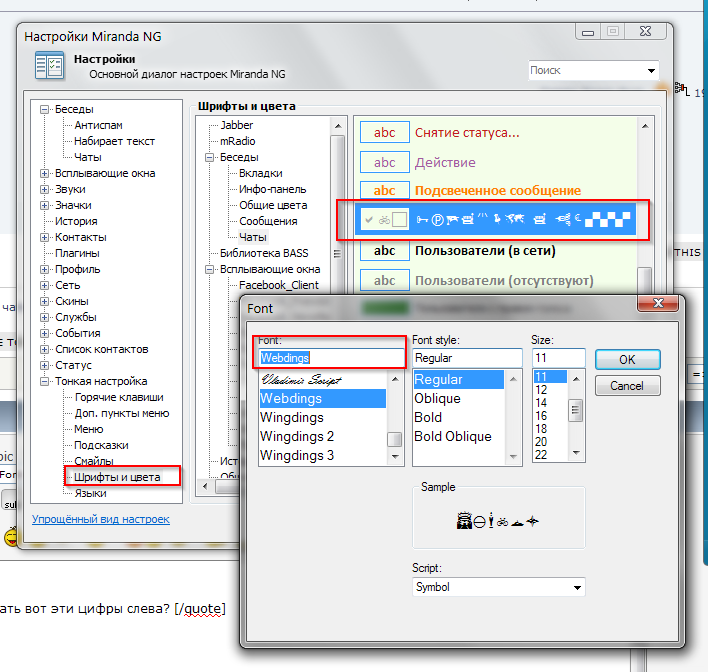The width and height of the screenshot is (708, 672).
Task: Select Библиотека BASS font group
Action: pyautogui.click(x=264, y=253)
